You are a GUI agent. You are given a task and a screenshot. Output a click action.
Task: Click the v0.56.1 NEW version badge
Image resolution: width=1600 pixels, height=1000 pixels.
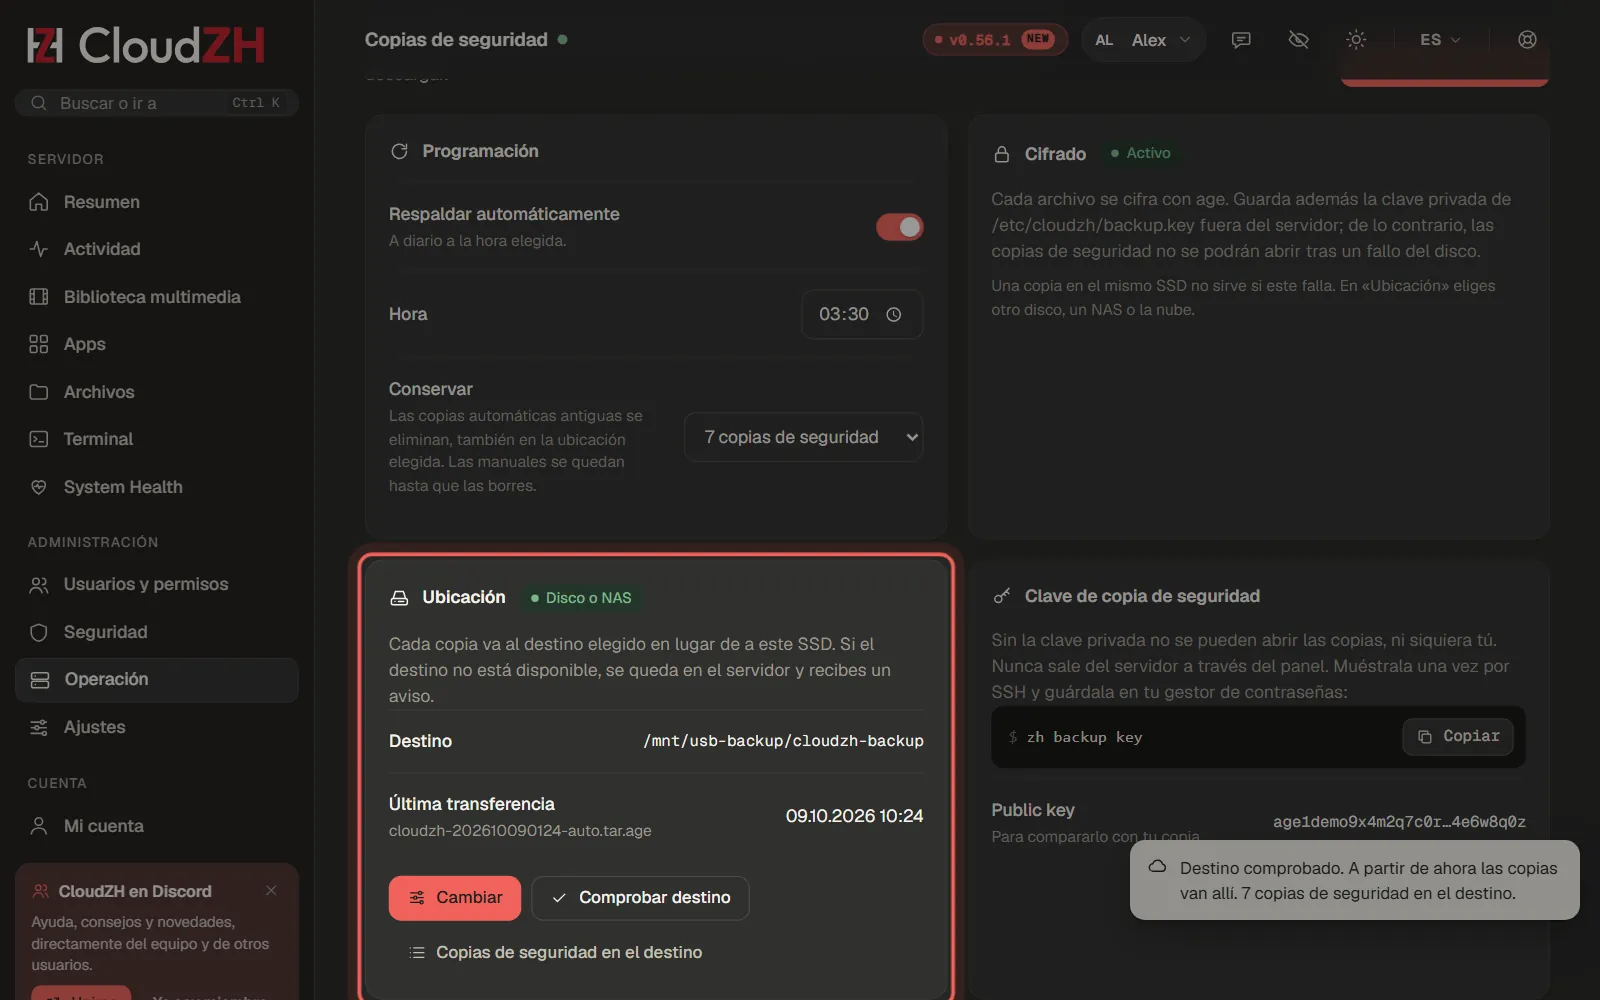[995, 40]
